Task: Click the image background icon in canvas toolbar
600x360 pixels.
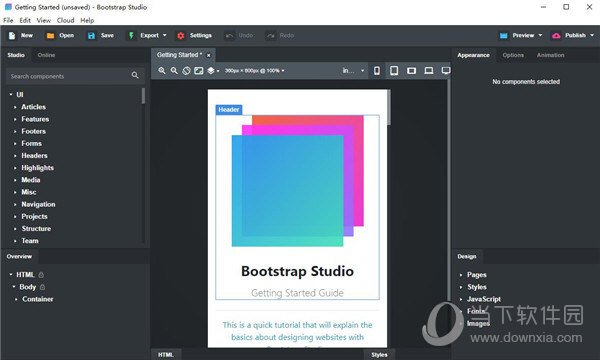Action: click(x=199, y=70)
